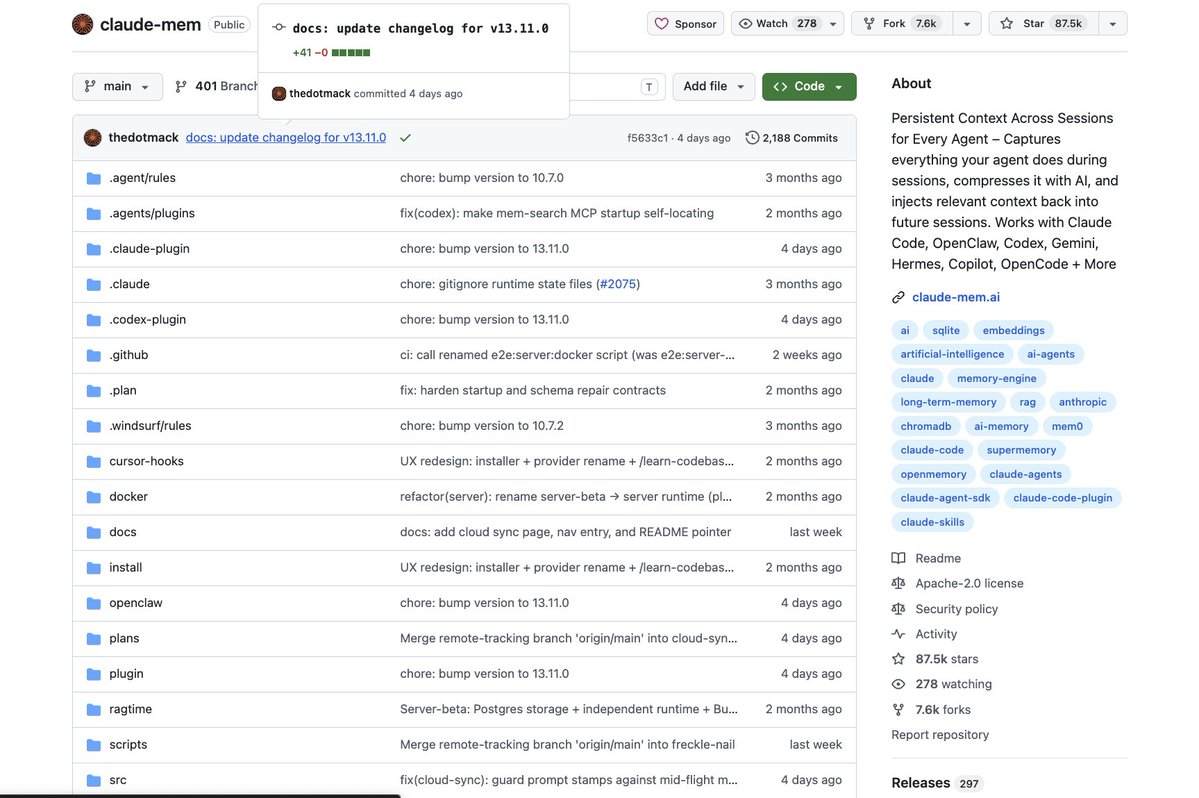
Task: Open the Add file dropdown menu
Action: [x=713, y=86]
